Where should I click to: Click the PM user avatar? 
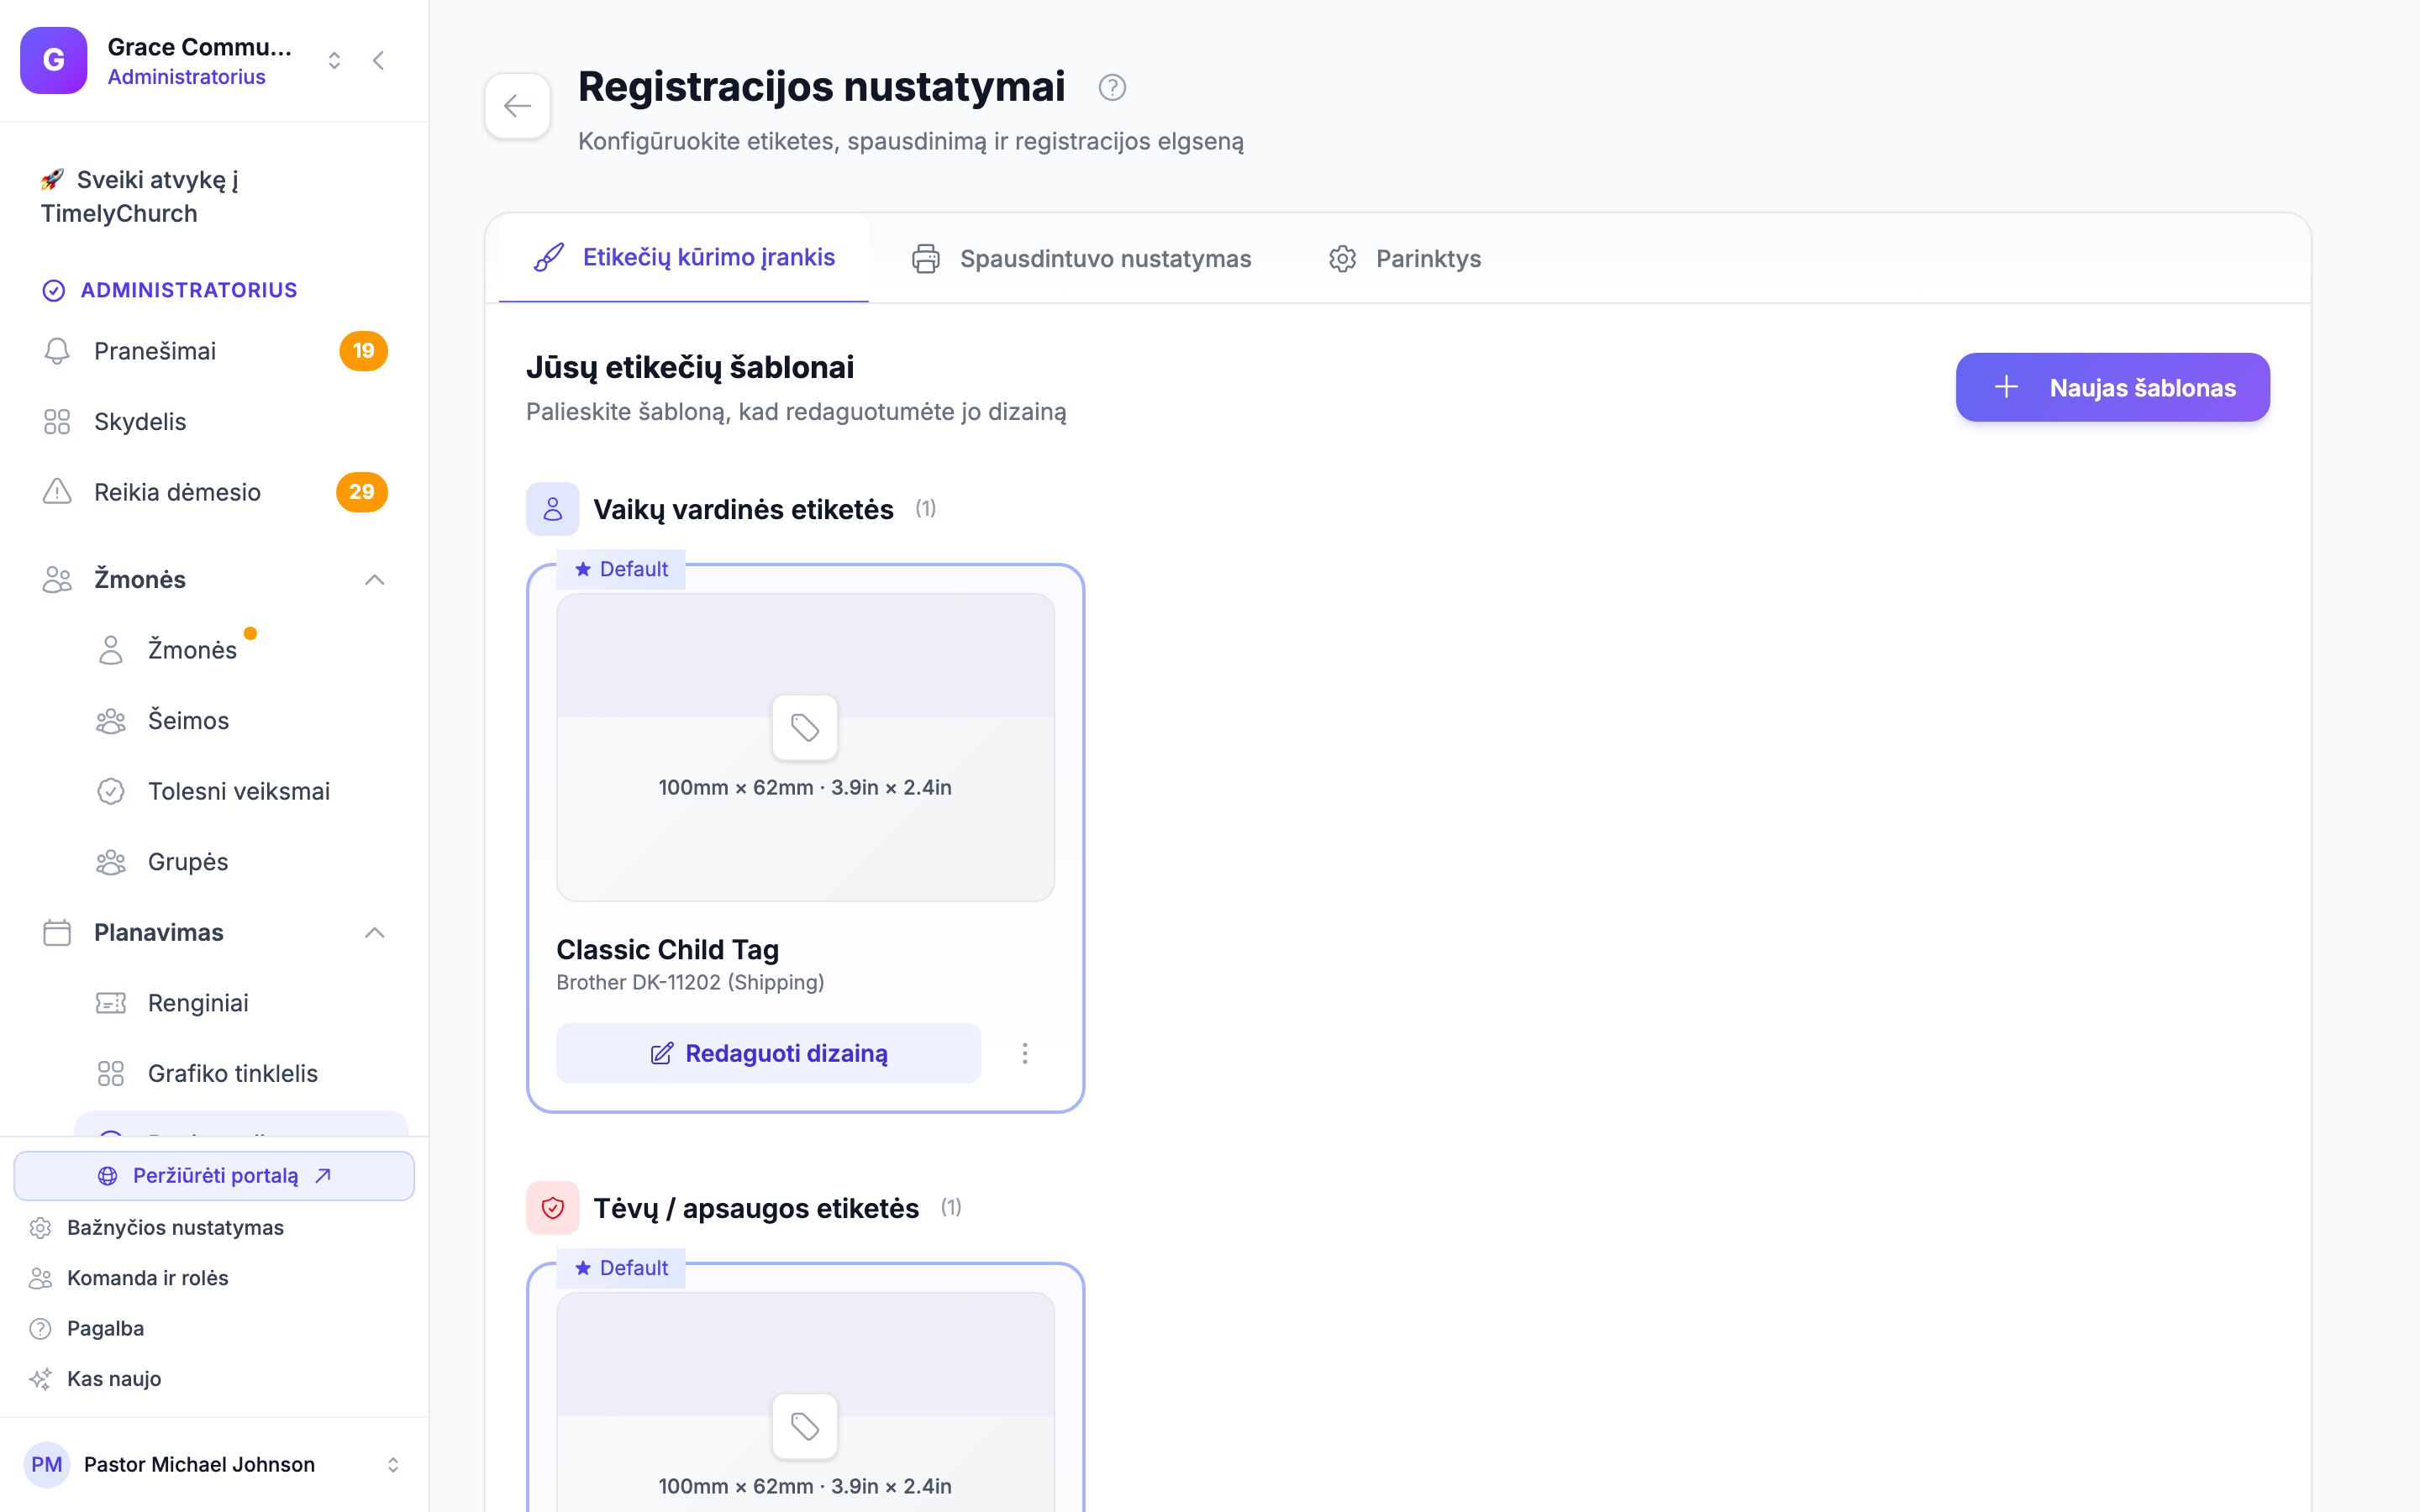click(x=46, y=1465)
